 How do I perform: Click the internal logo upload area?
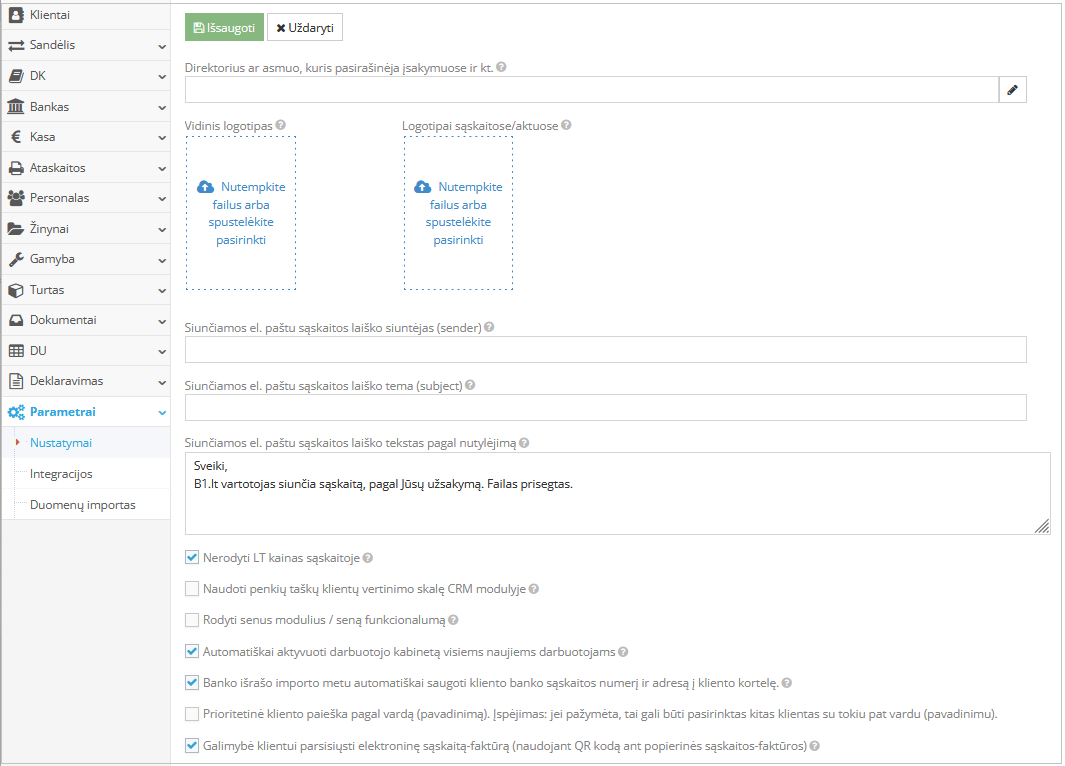point(241,213)
